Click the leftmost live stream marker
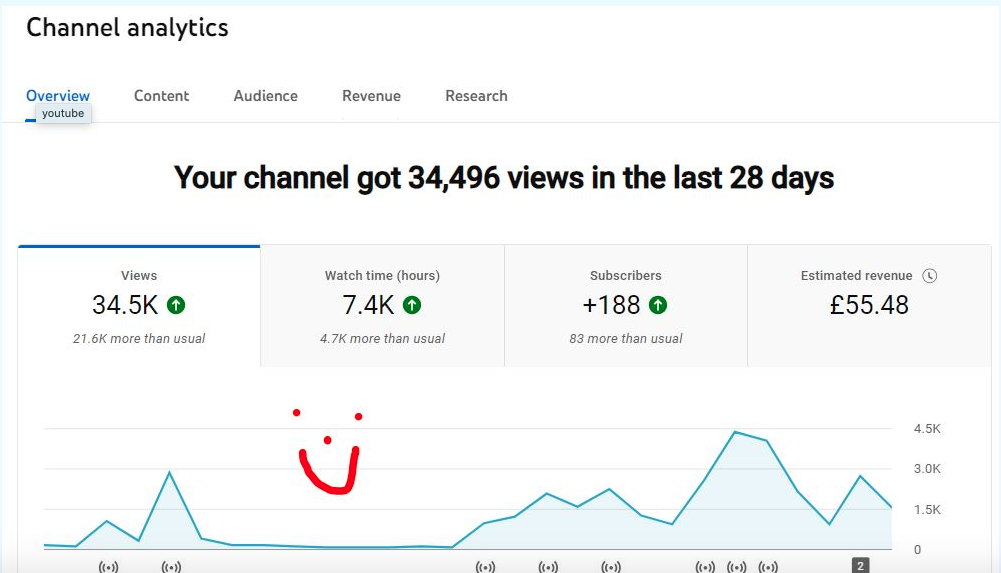 point(108,567)
